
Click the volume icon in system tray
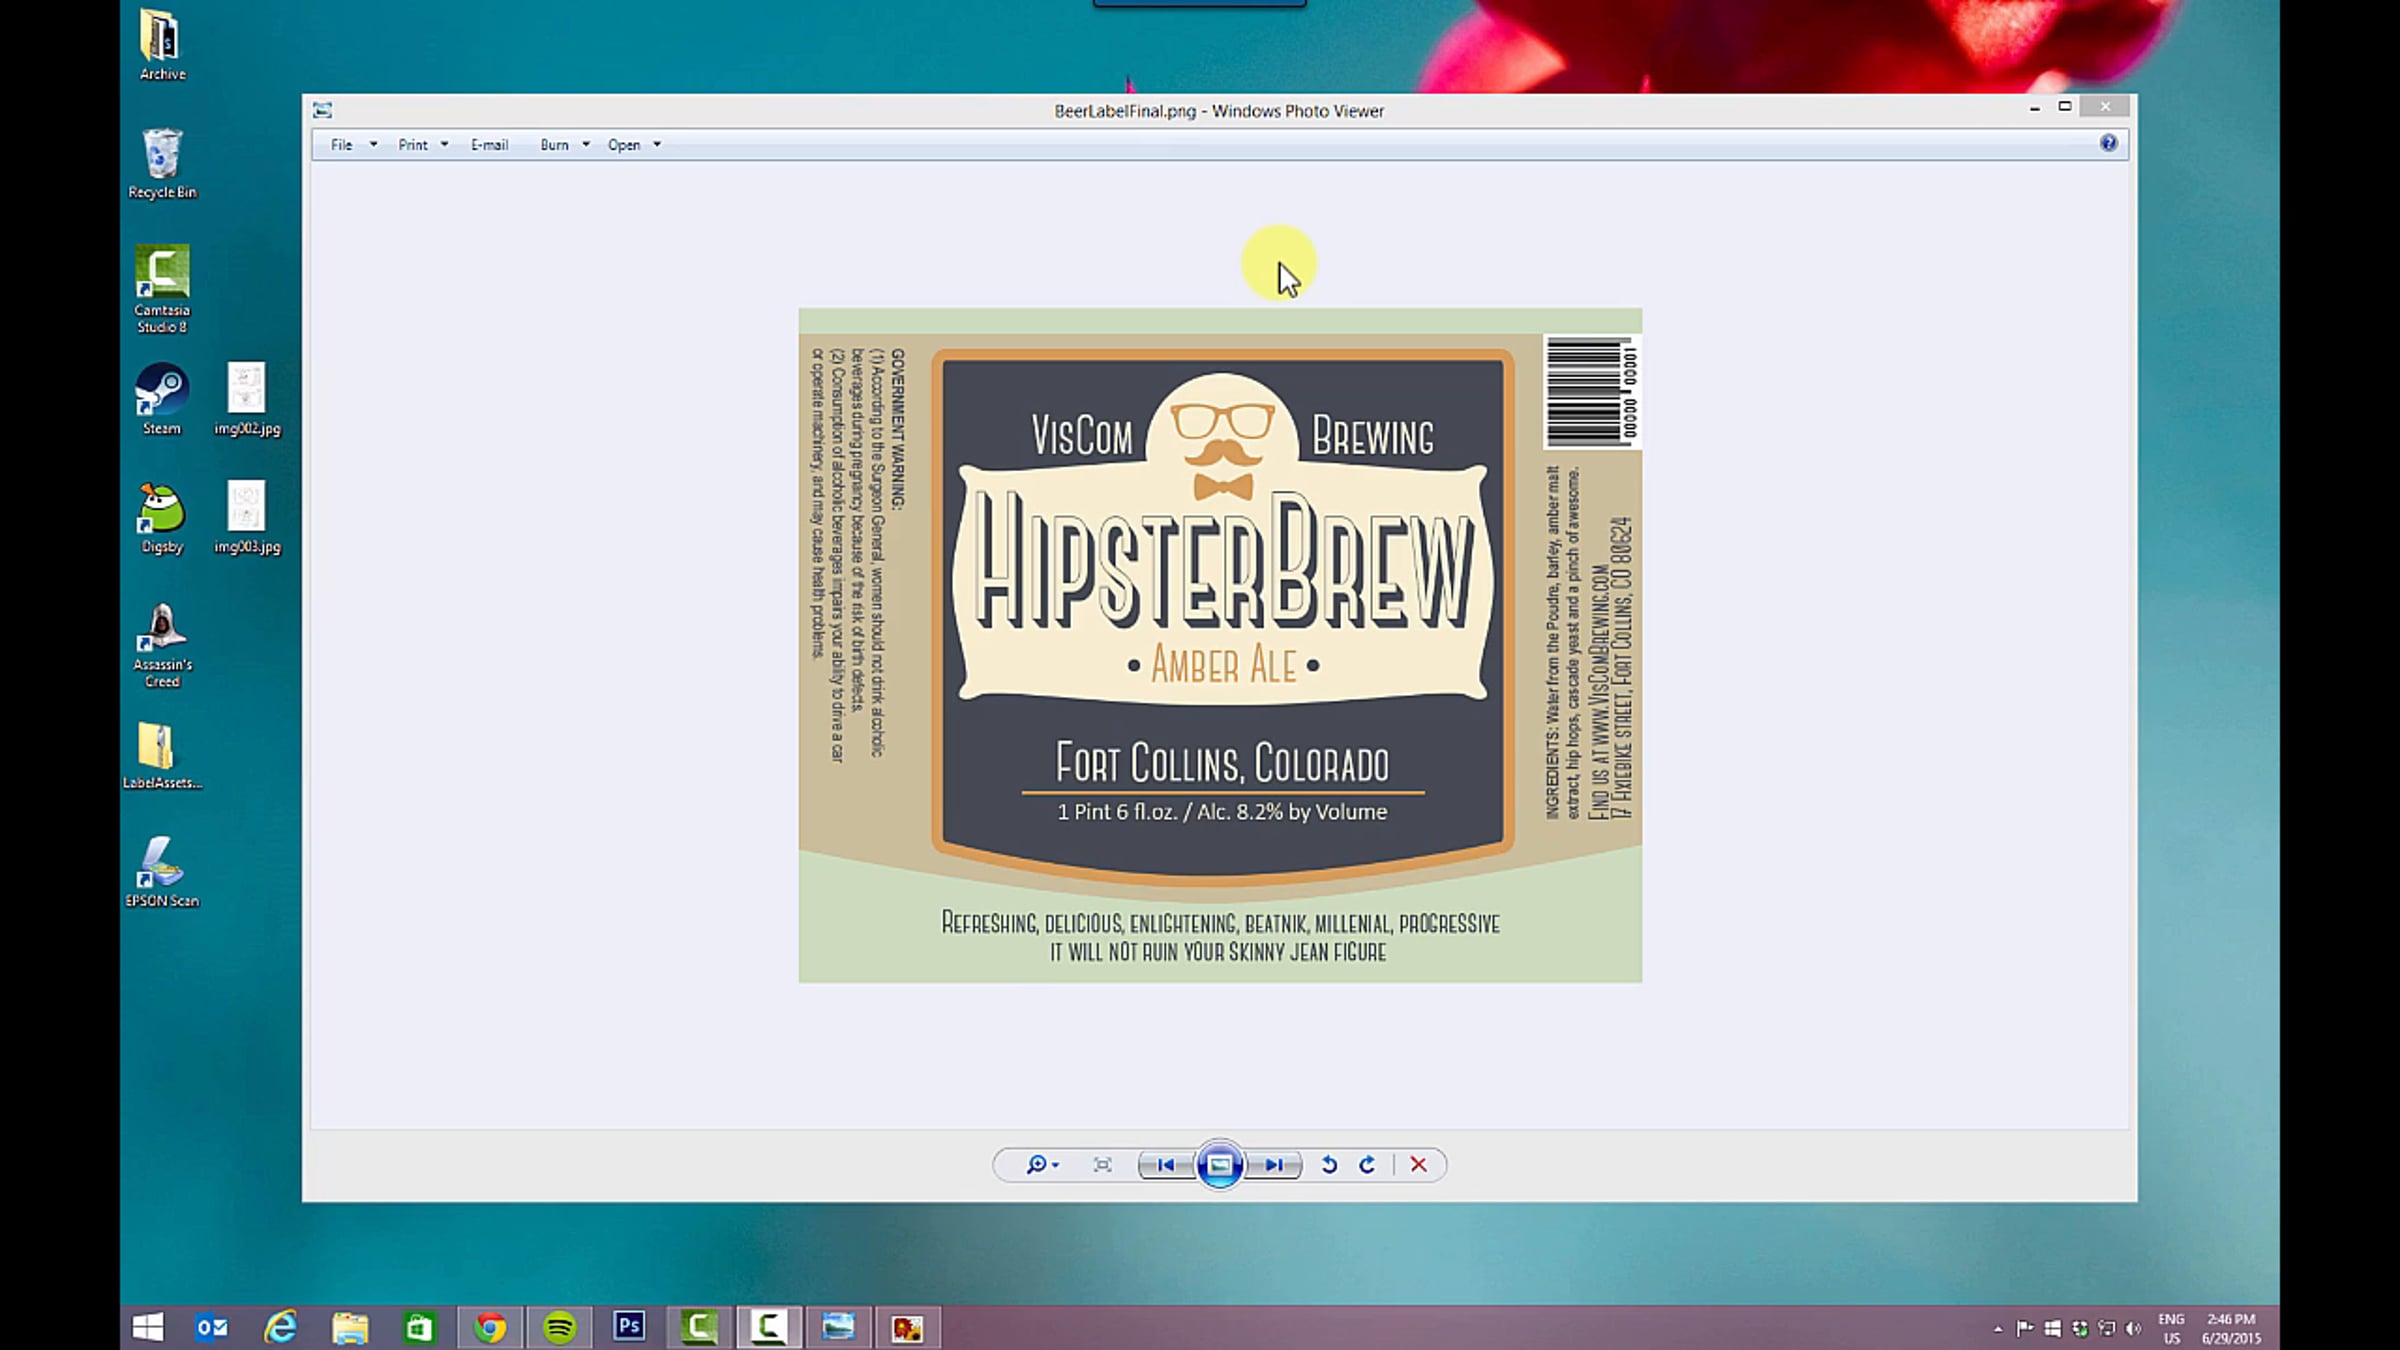(x=2132, y=1328)
